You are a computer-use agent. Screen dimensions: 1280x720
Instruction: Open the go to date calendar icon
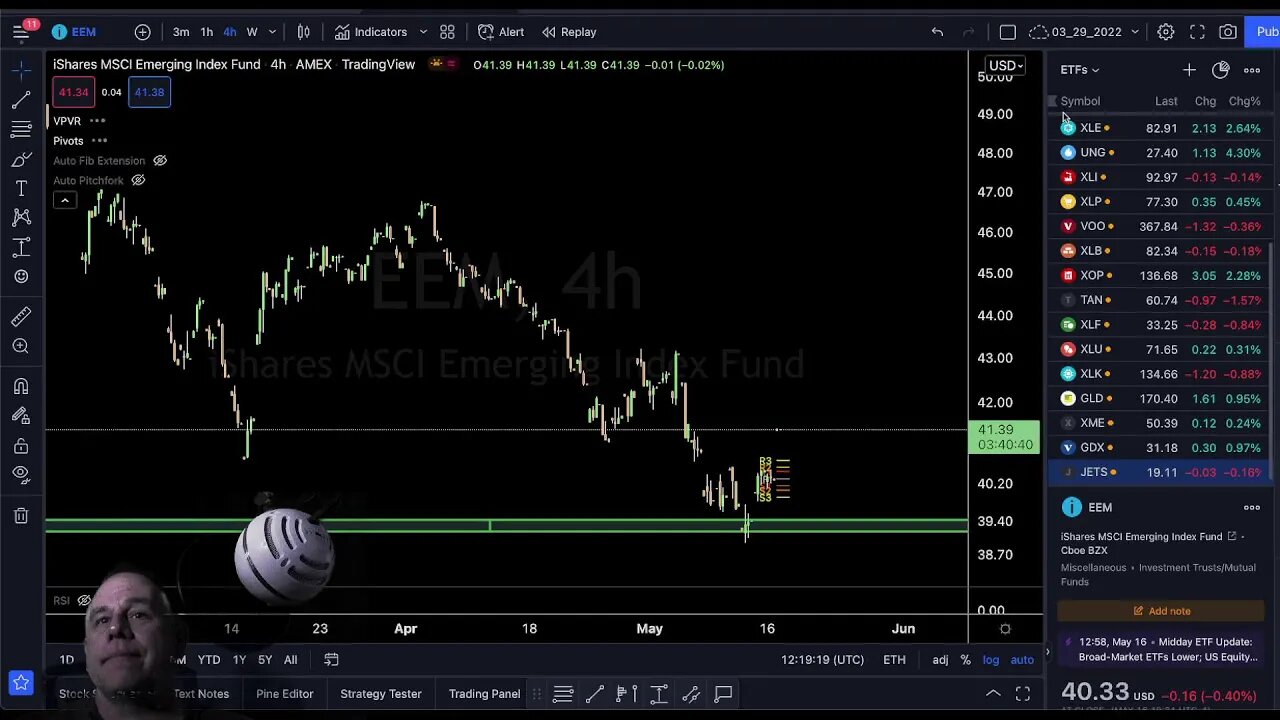331,660
